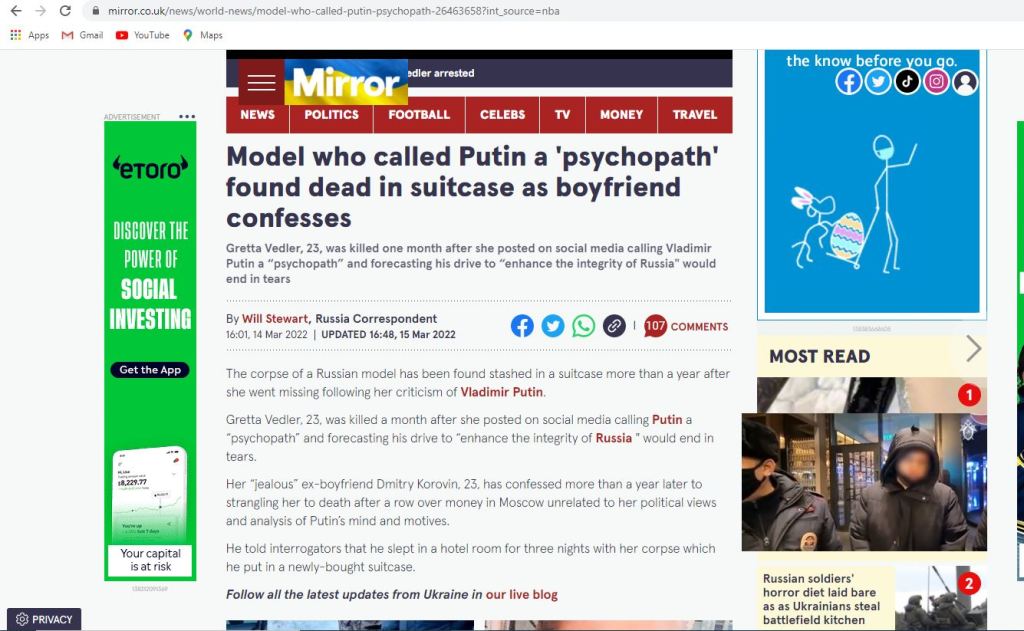
Task: Open Mirror's TikTok page icon
Action: [906, 82]
